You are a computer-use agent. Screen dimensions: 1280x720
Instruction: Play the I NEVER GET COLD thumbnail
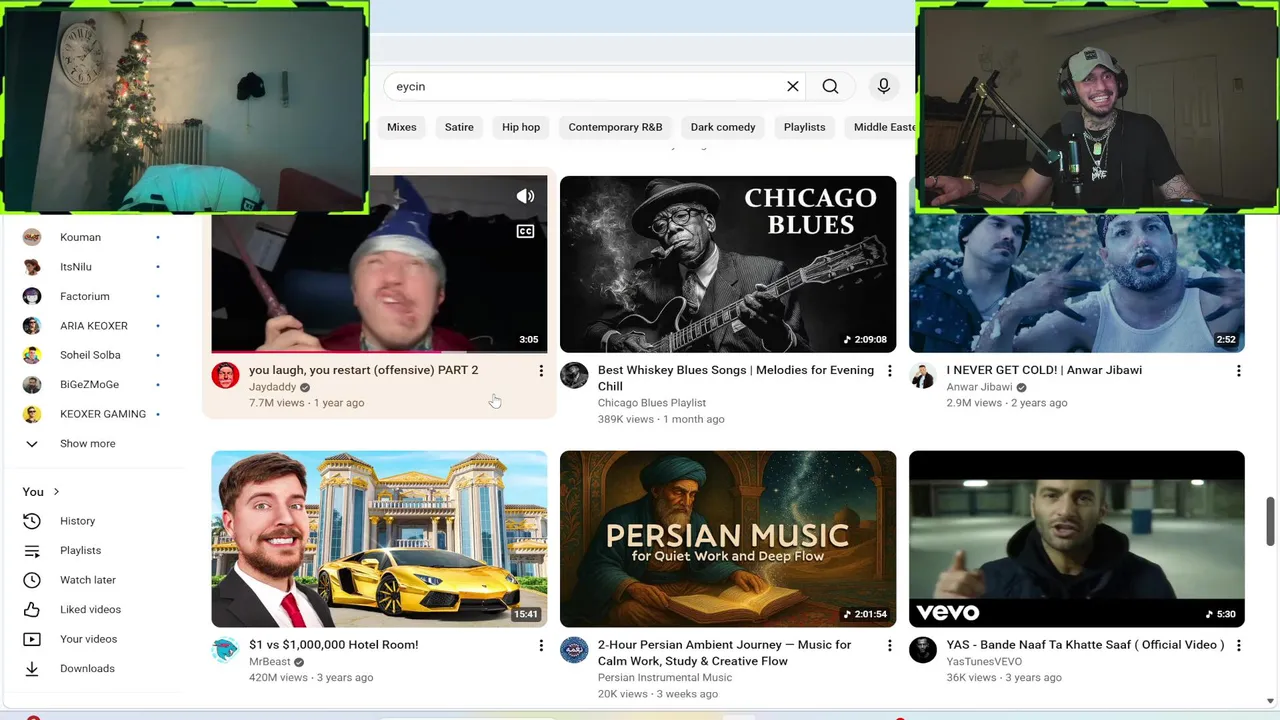pyautogui.click(x=1077, y=283)
